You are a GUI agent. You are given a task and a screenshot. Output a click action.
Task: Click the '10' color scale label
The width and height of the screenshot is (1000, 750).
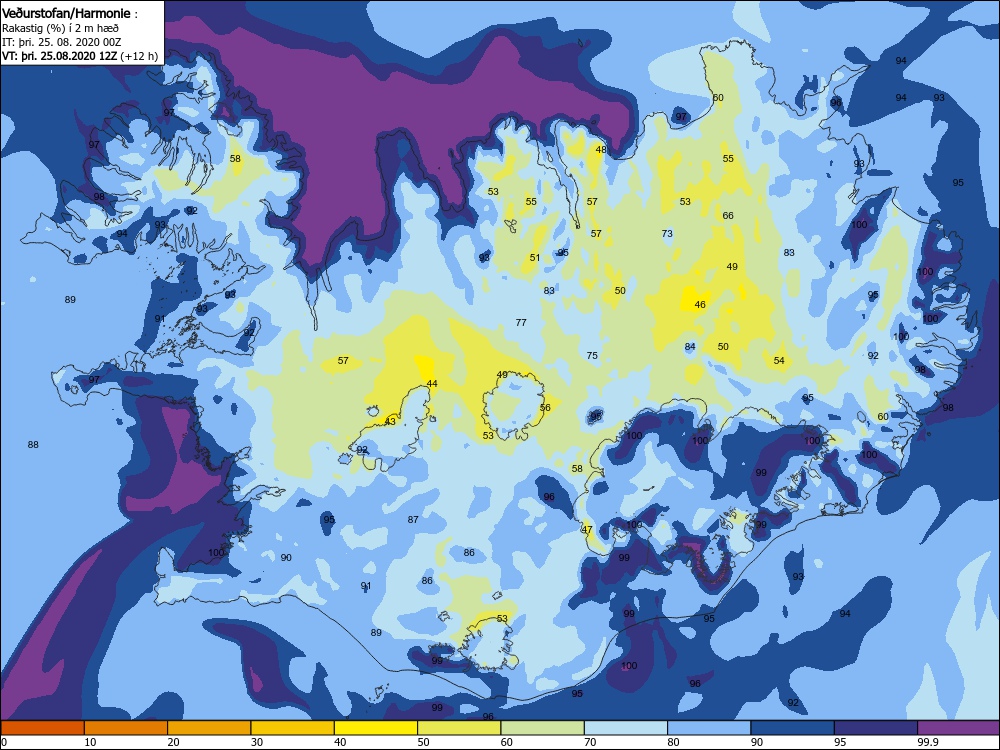pos(91,742)
